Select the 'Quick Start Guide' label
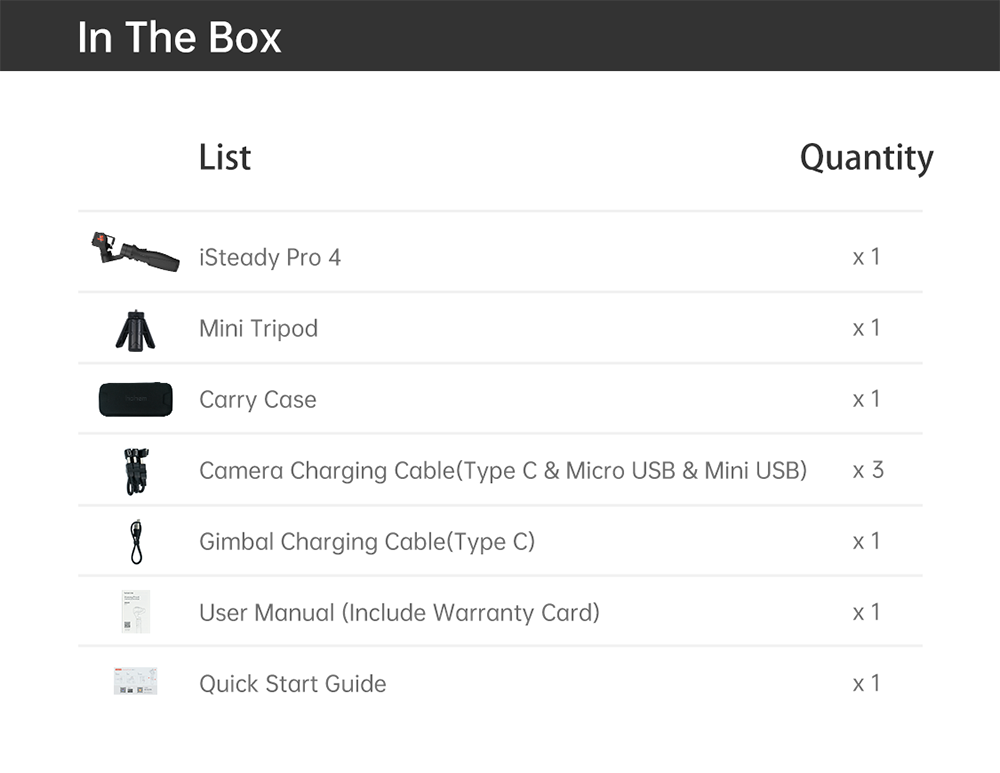This screenshot has width=1000, height=773. tap(292, 683)
